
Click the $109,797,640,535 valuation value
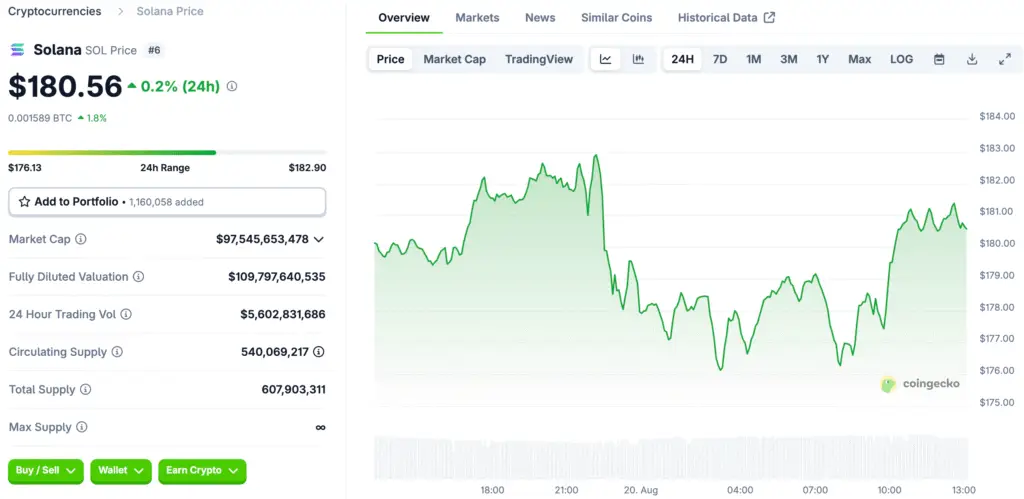277,277
